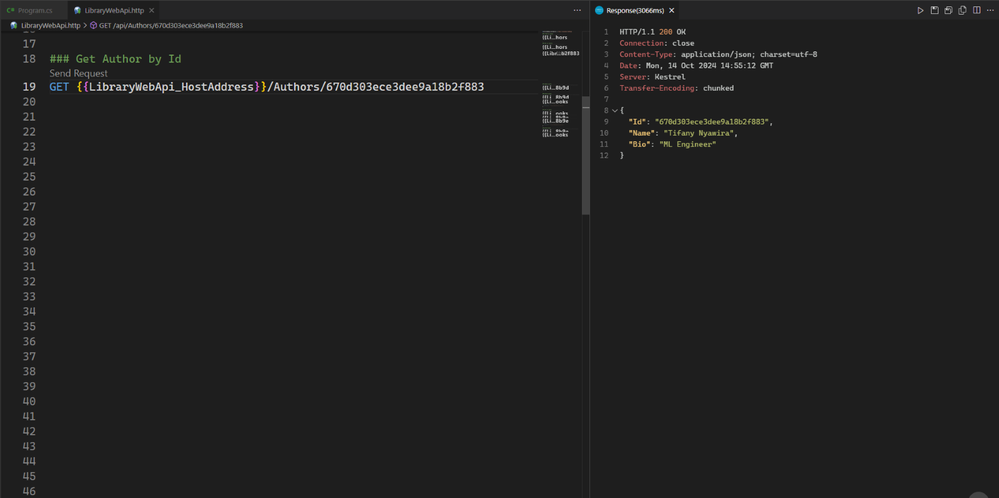Close the LibraryWebApi.http tab

[152, 10]
